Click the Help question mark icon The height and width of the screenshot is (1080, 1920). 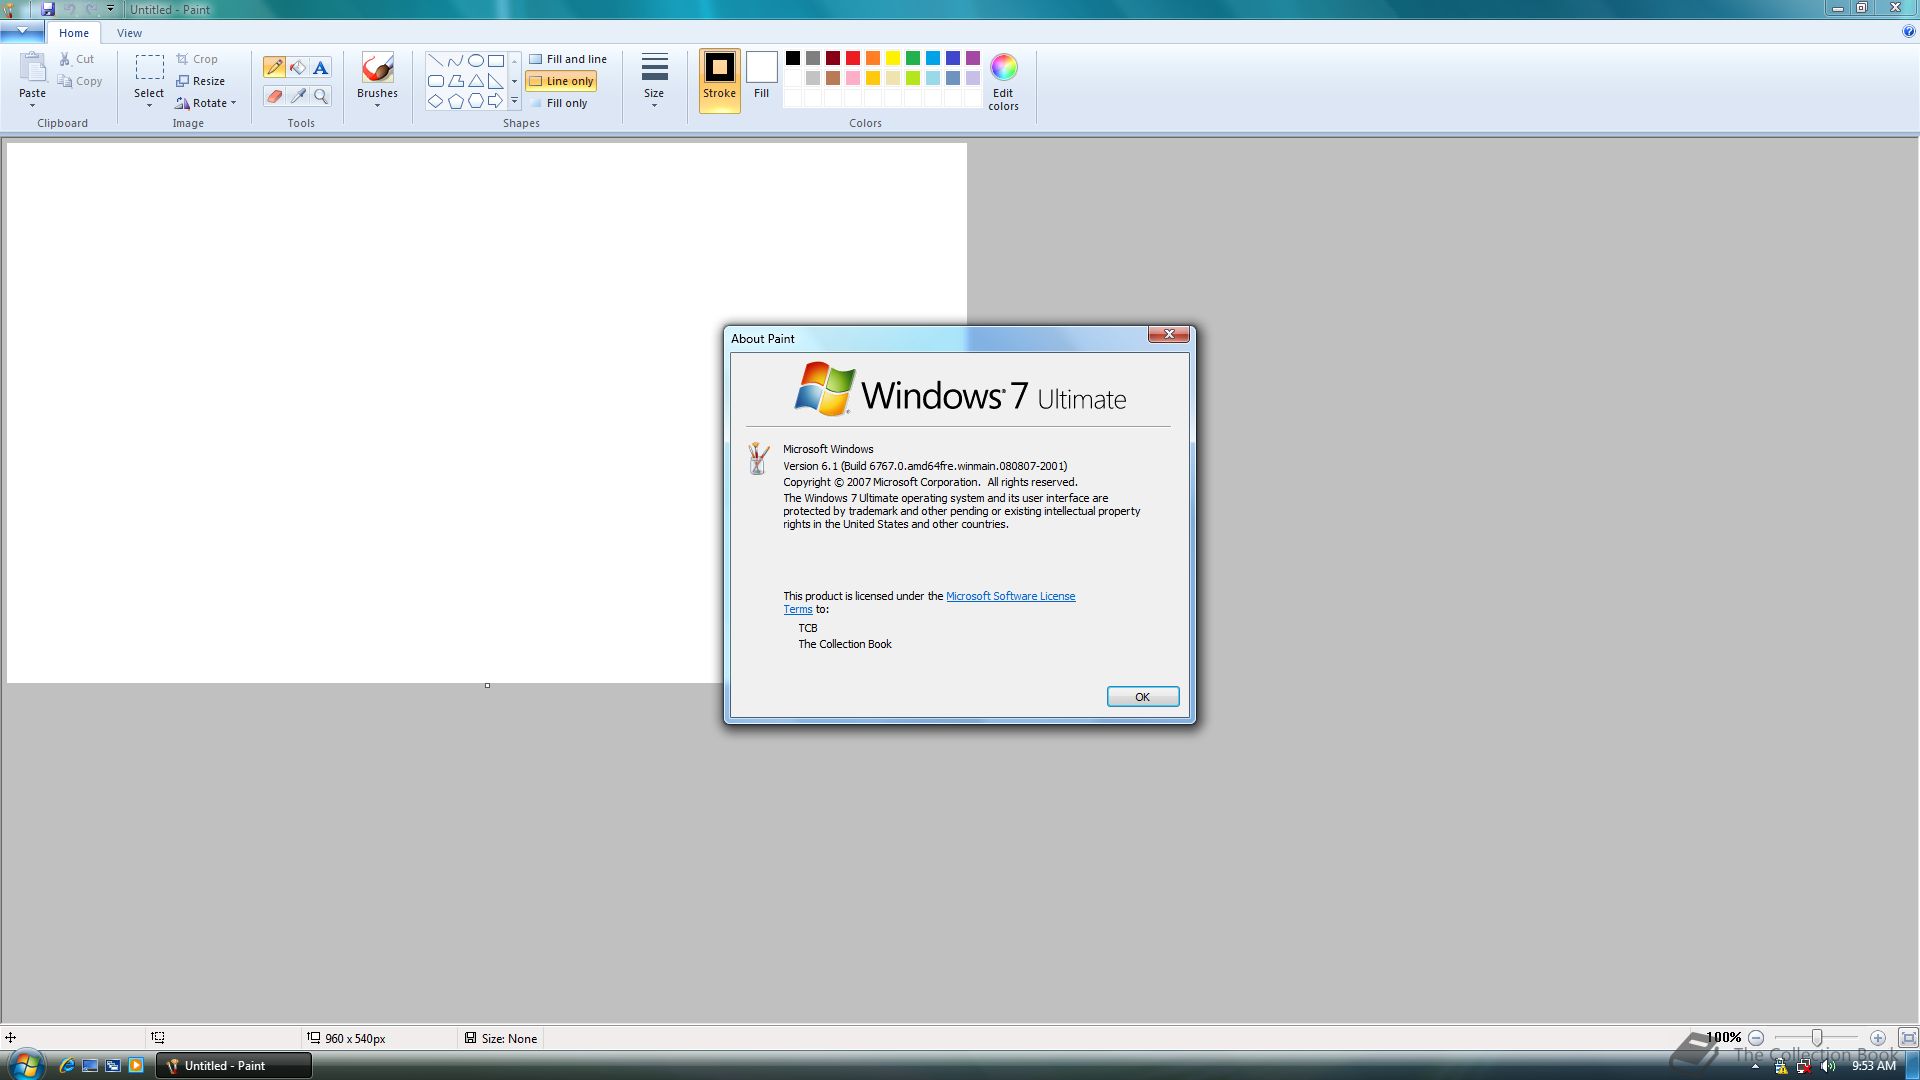pos(1909,32)
